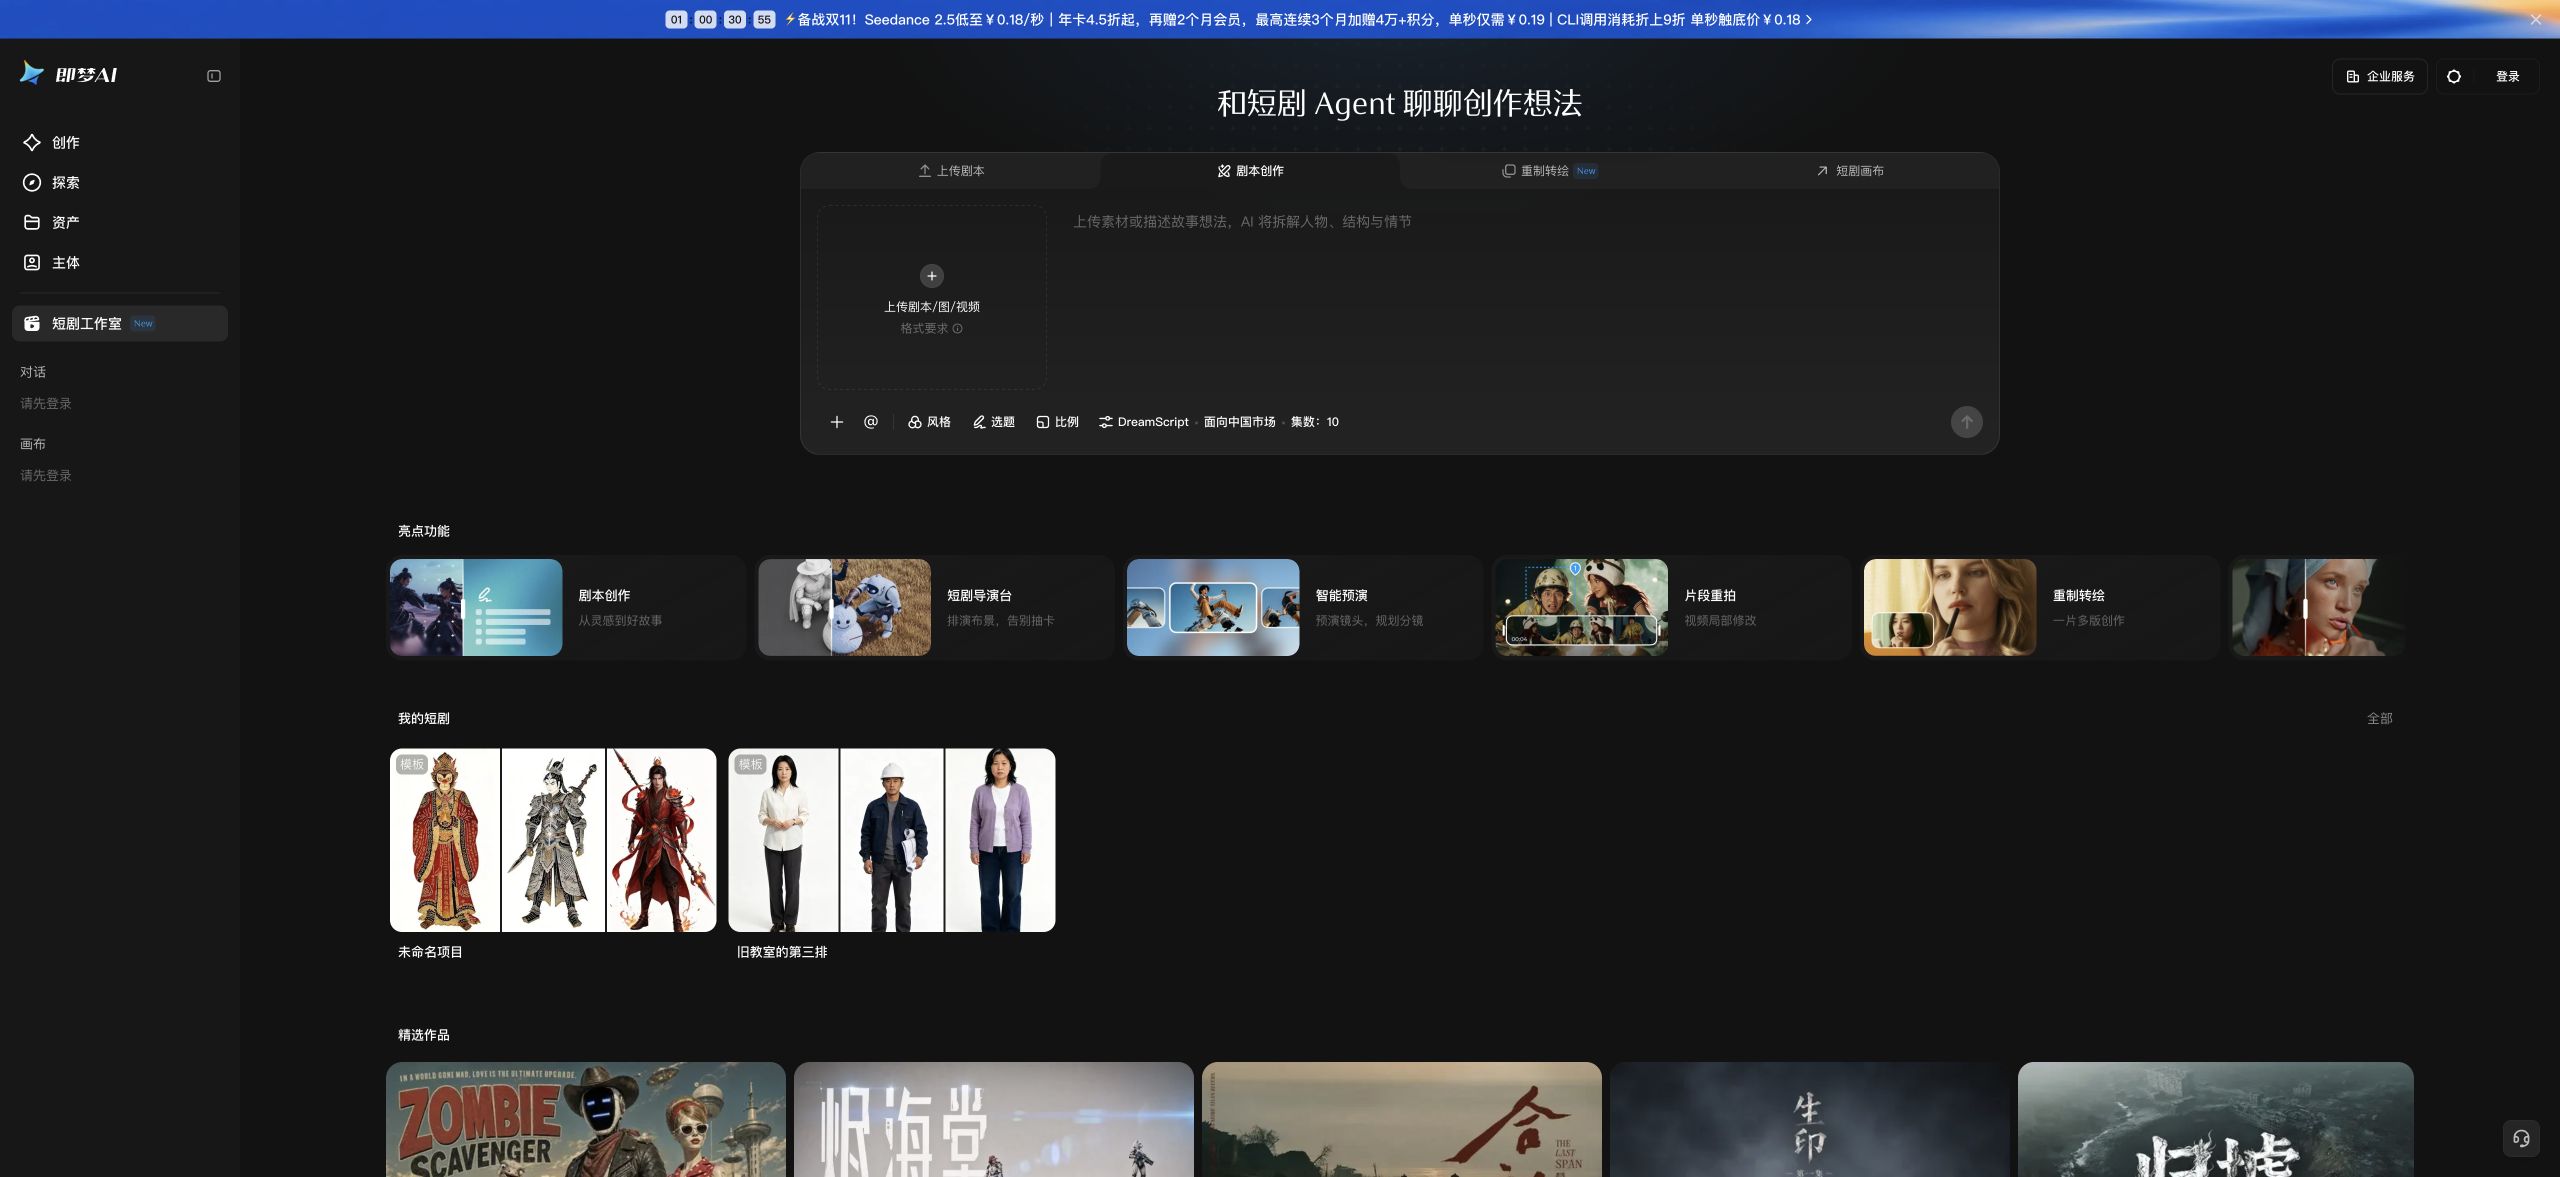Open the 风格 style selector

929,422
